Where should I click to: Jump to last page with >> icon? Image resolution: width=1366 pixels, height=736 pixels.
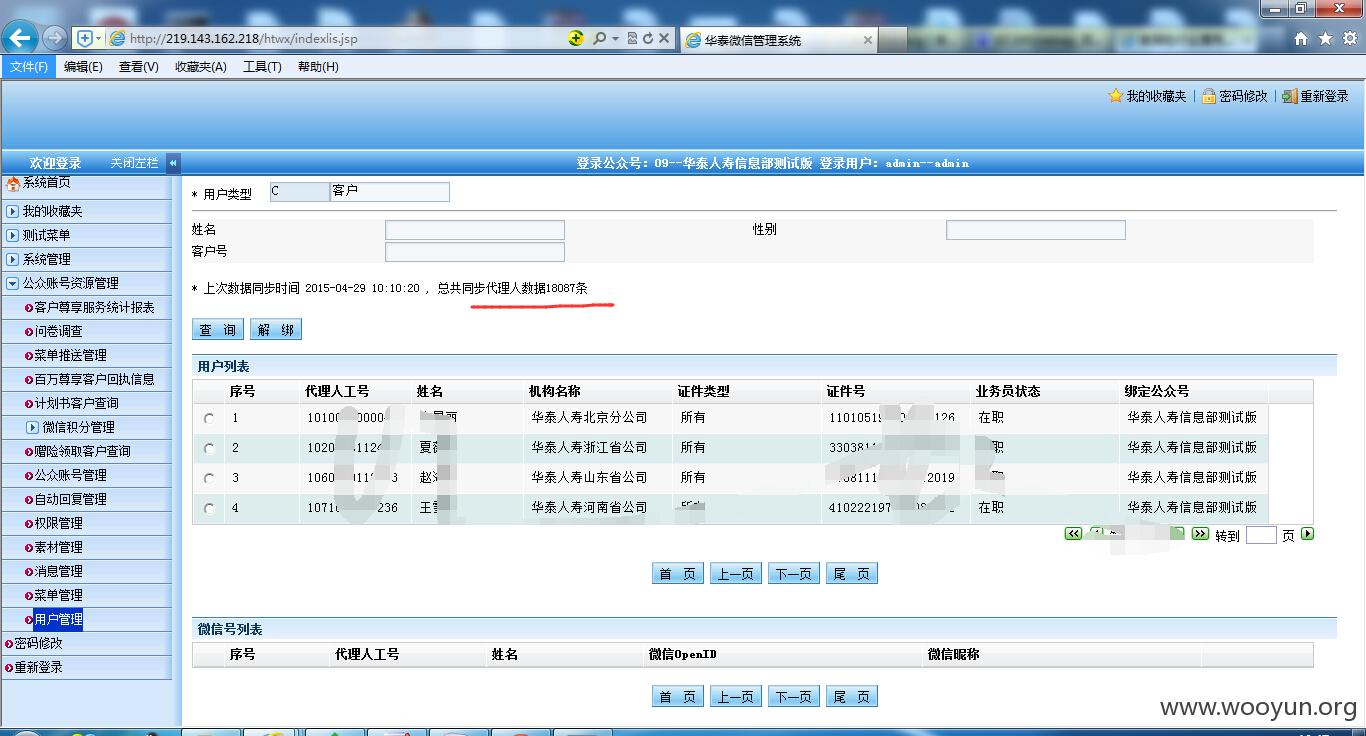(1200, 534)
